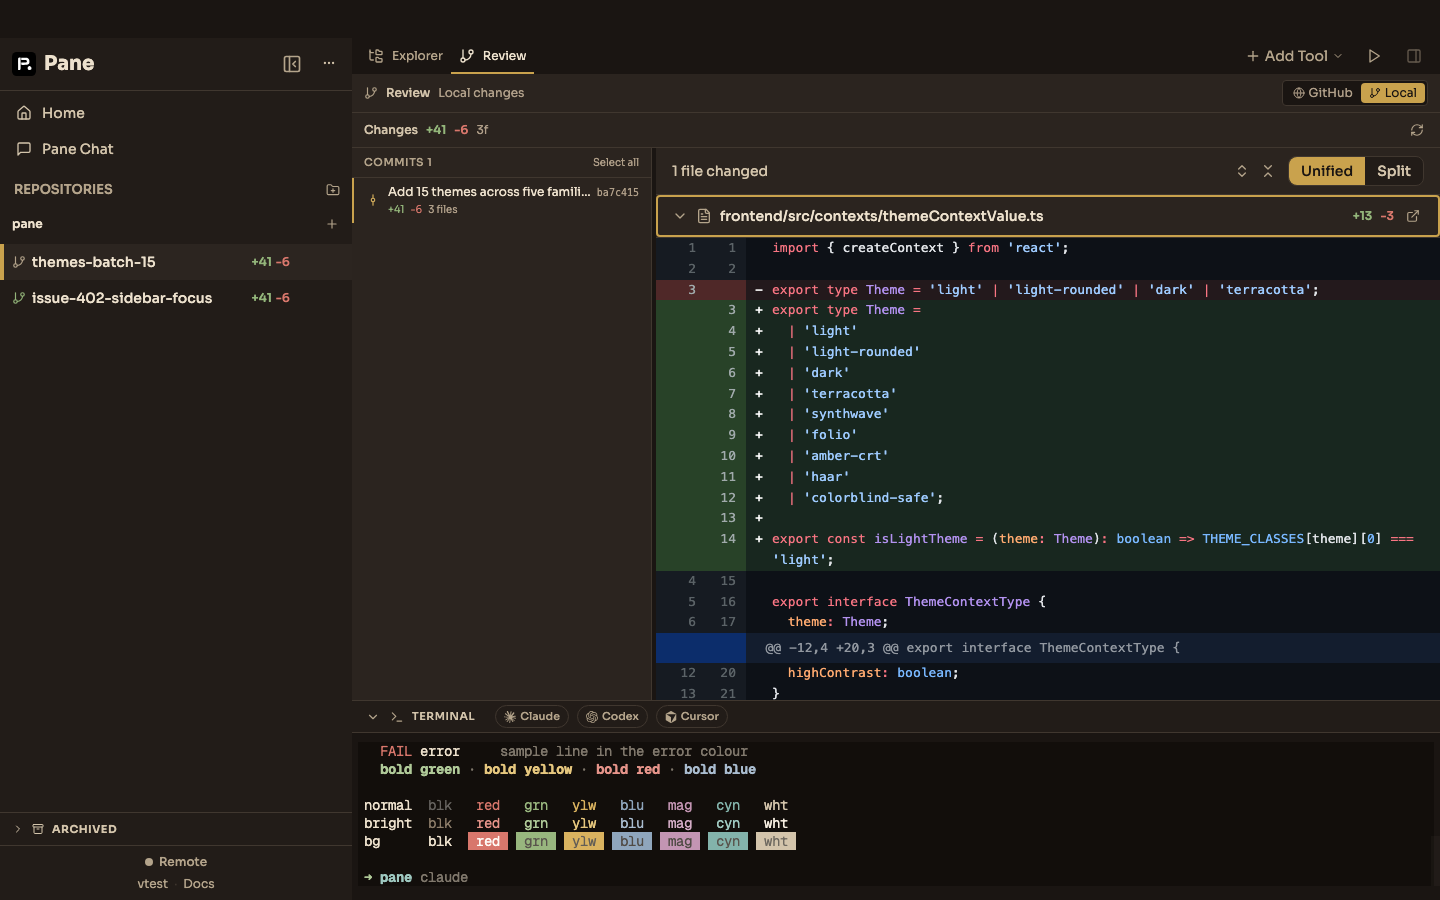Click the Terminal prompt icon
Image resolution: width=1440 pixels, height=900 pixels.
[397, 717]
